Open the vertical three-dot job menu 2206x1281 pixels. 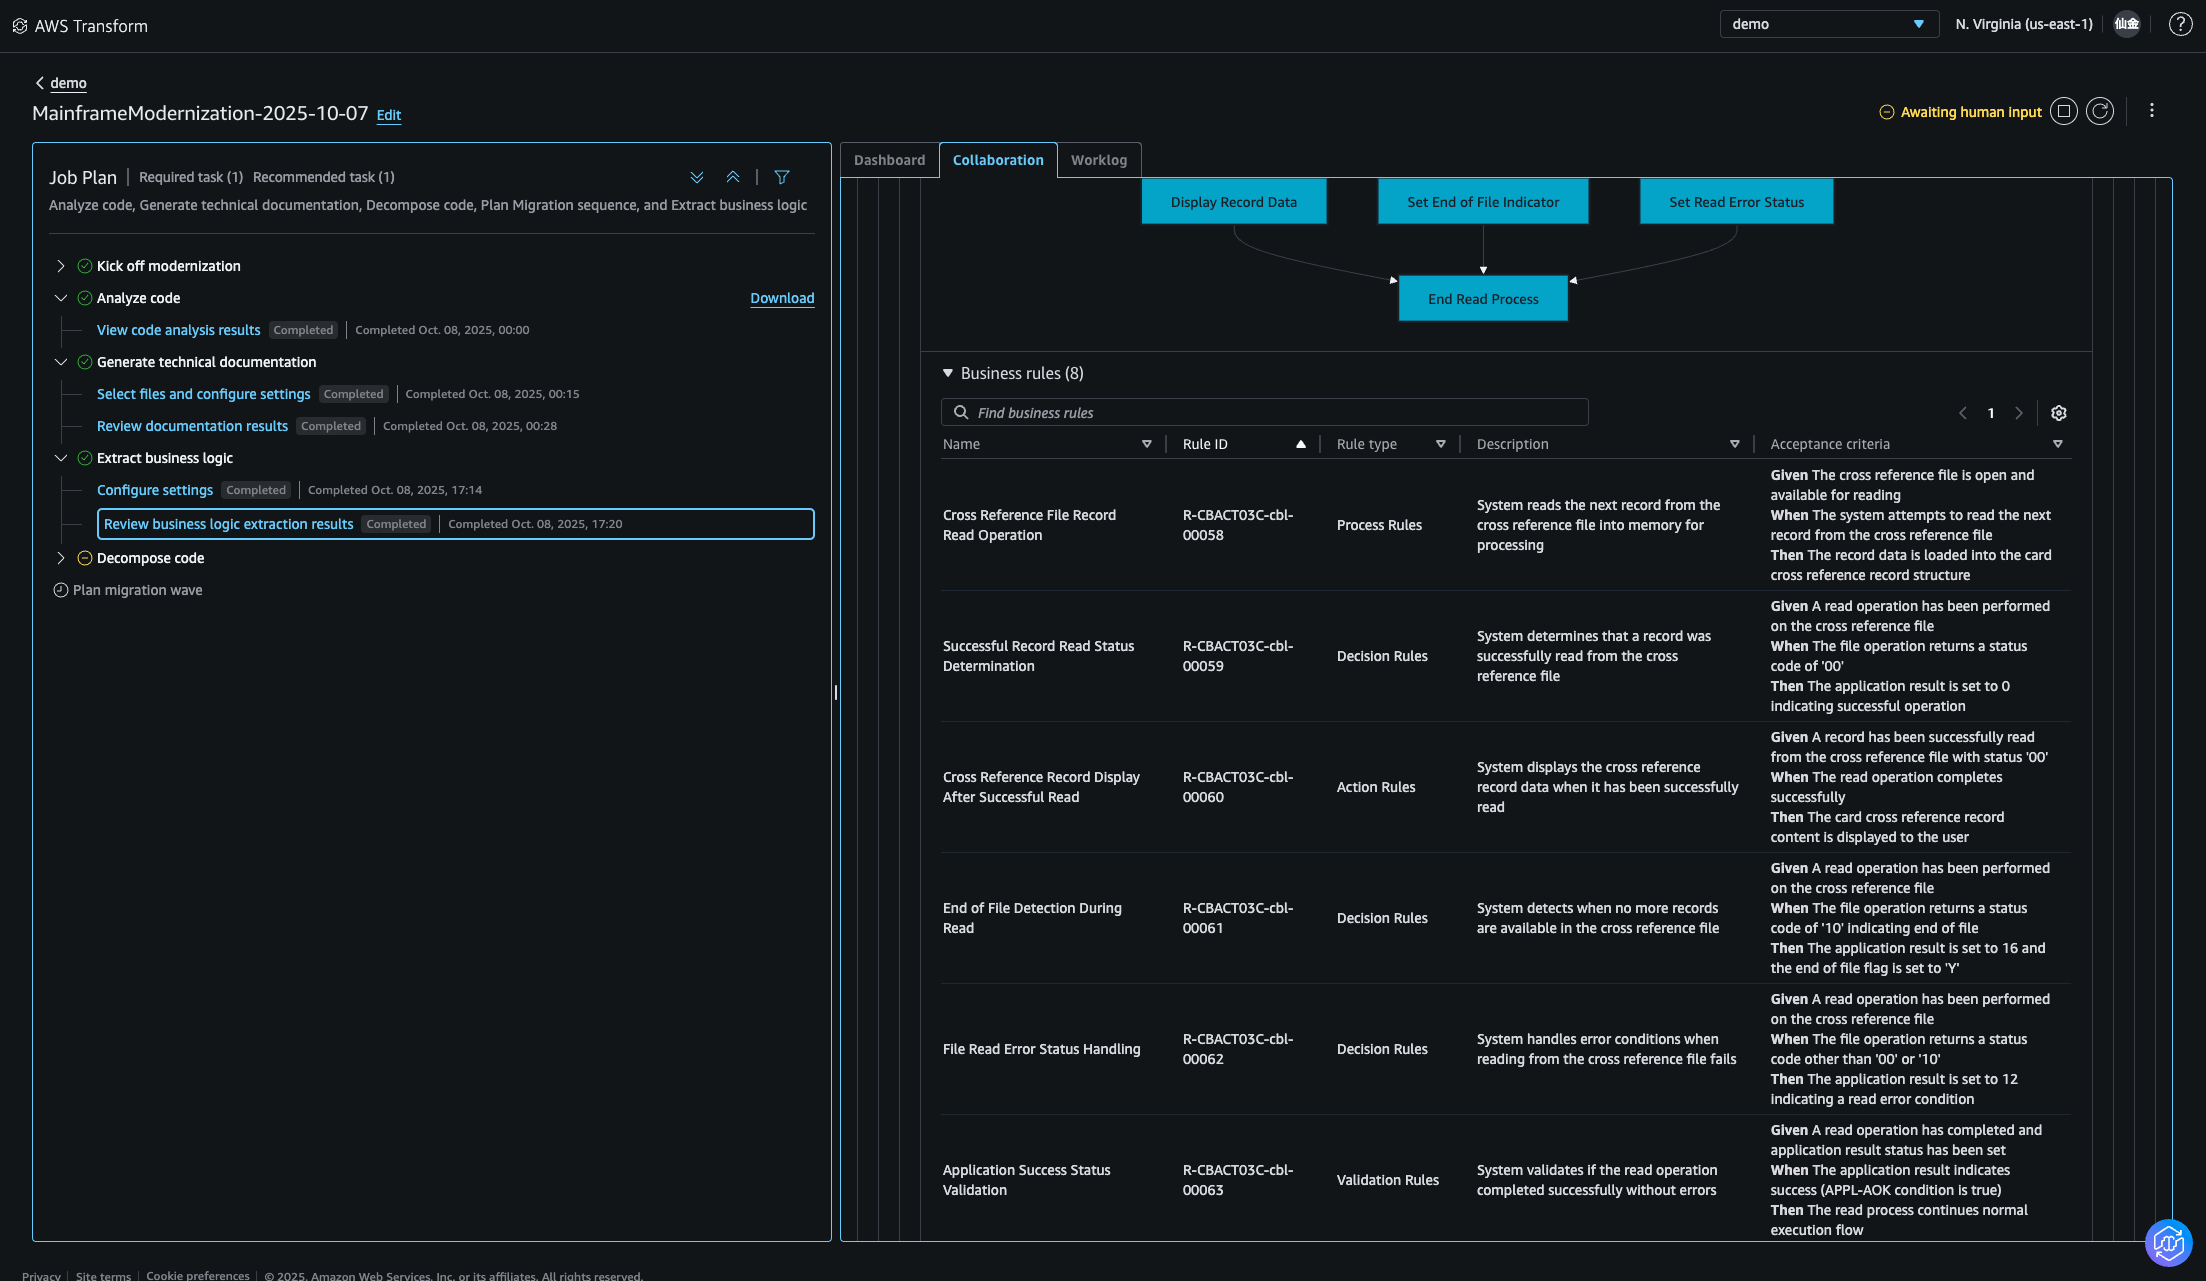click(x=2151, y=111)
